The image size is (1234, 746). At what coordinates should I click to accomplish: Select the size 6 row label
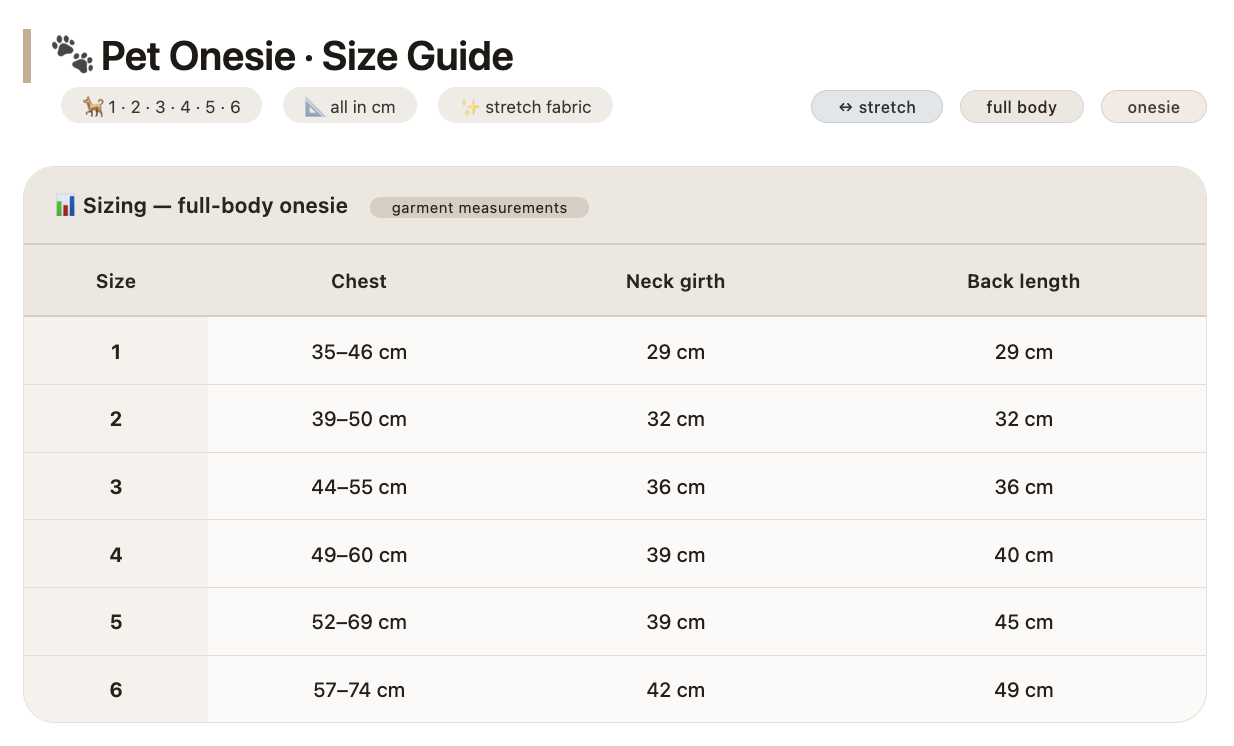pyautogui.click(x=116, y=690)
